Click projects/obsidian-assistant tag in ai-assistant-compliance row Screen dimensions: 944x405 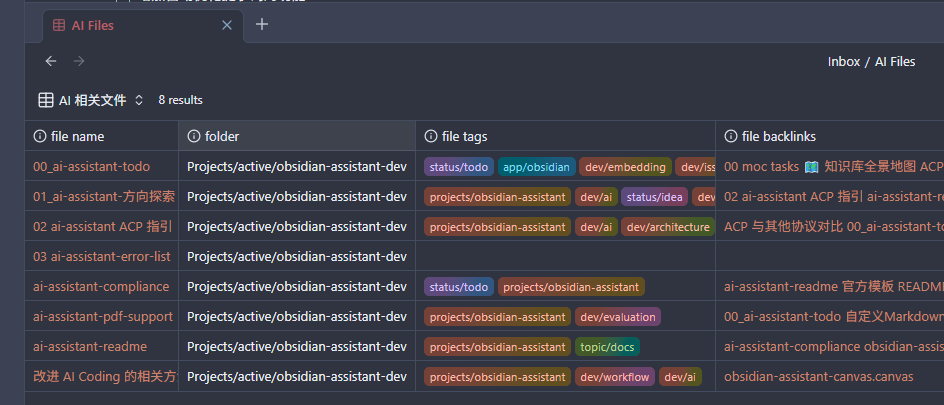(x=571, y=288)
